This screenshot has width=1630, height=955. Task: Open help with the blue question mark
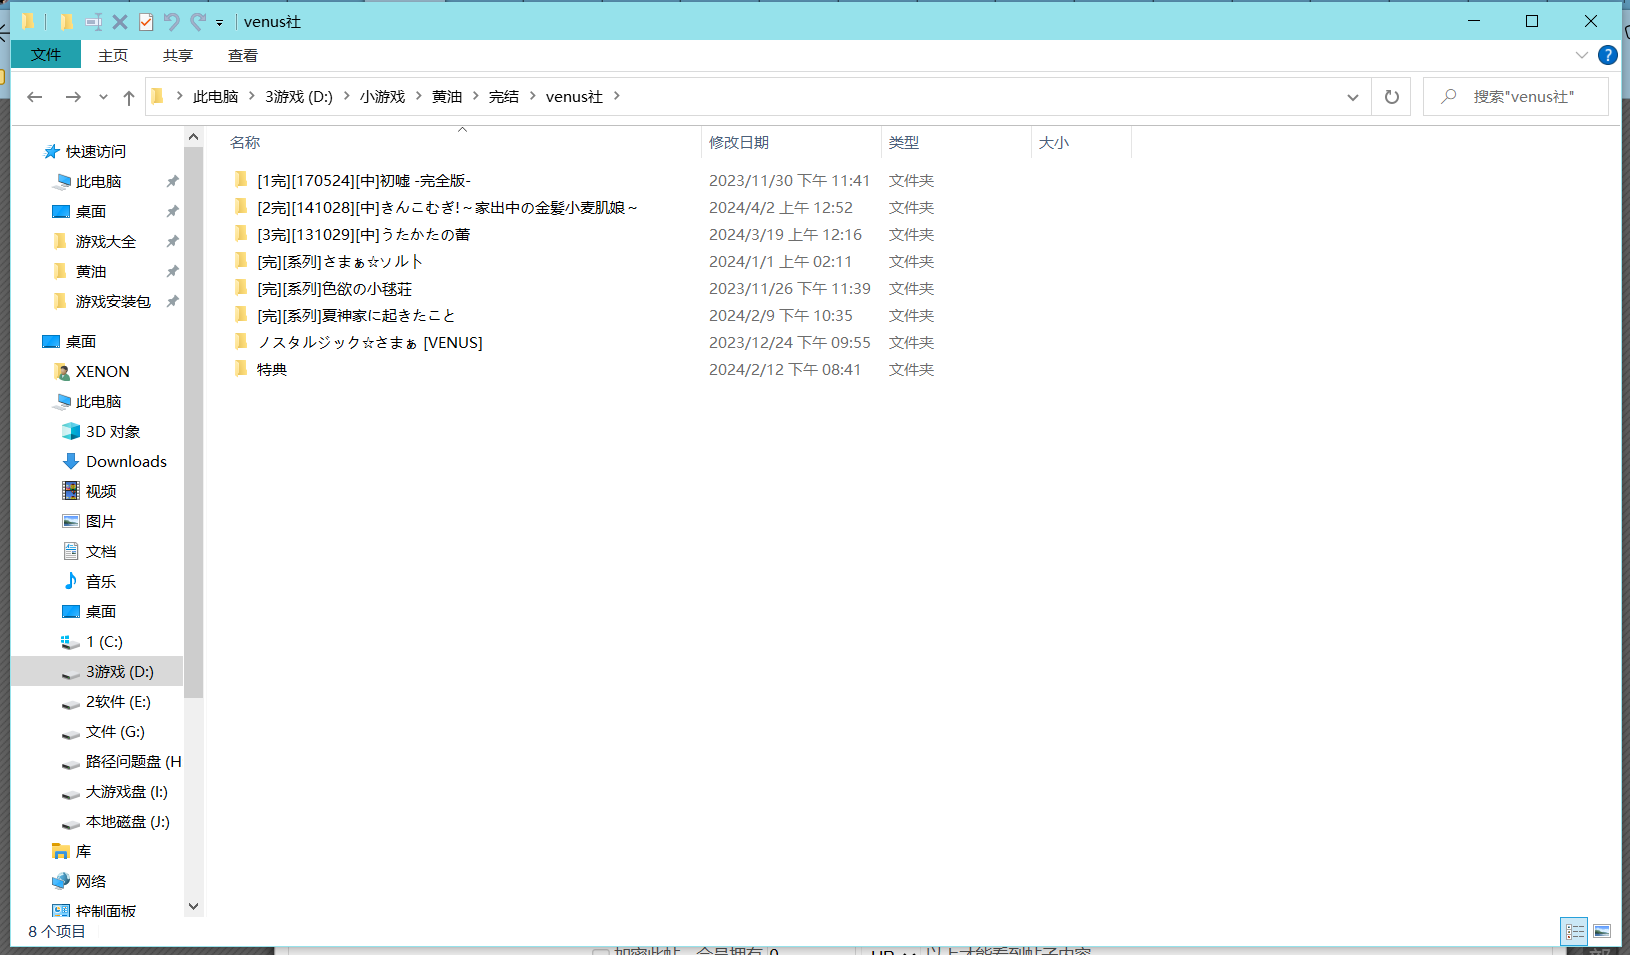coord(1608,55)
